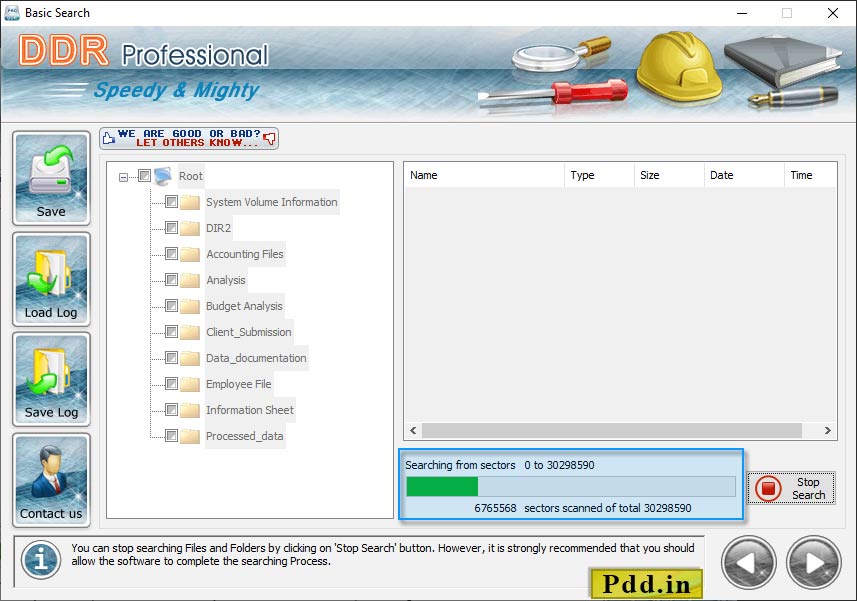This screenshot has width=857, height=601.
Task: Click the DIR2 folder icon
Action: pos(190,228)
